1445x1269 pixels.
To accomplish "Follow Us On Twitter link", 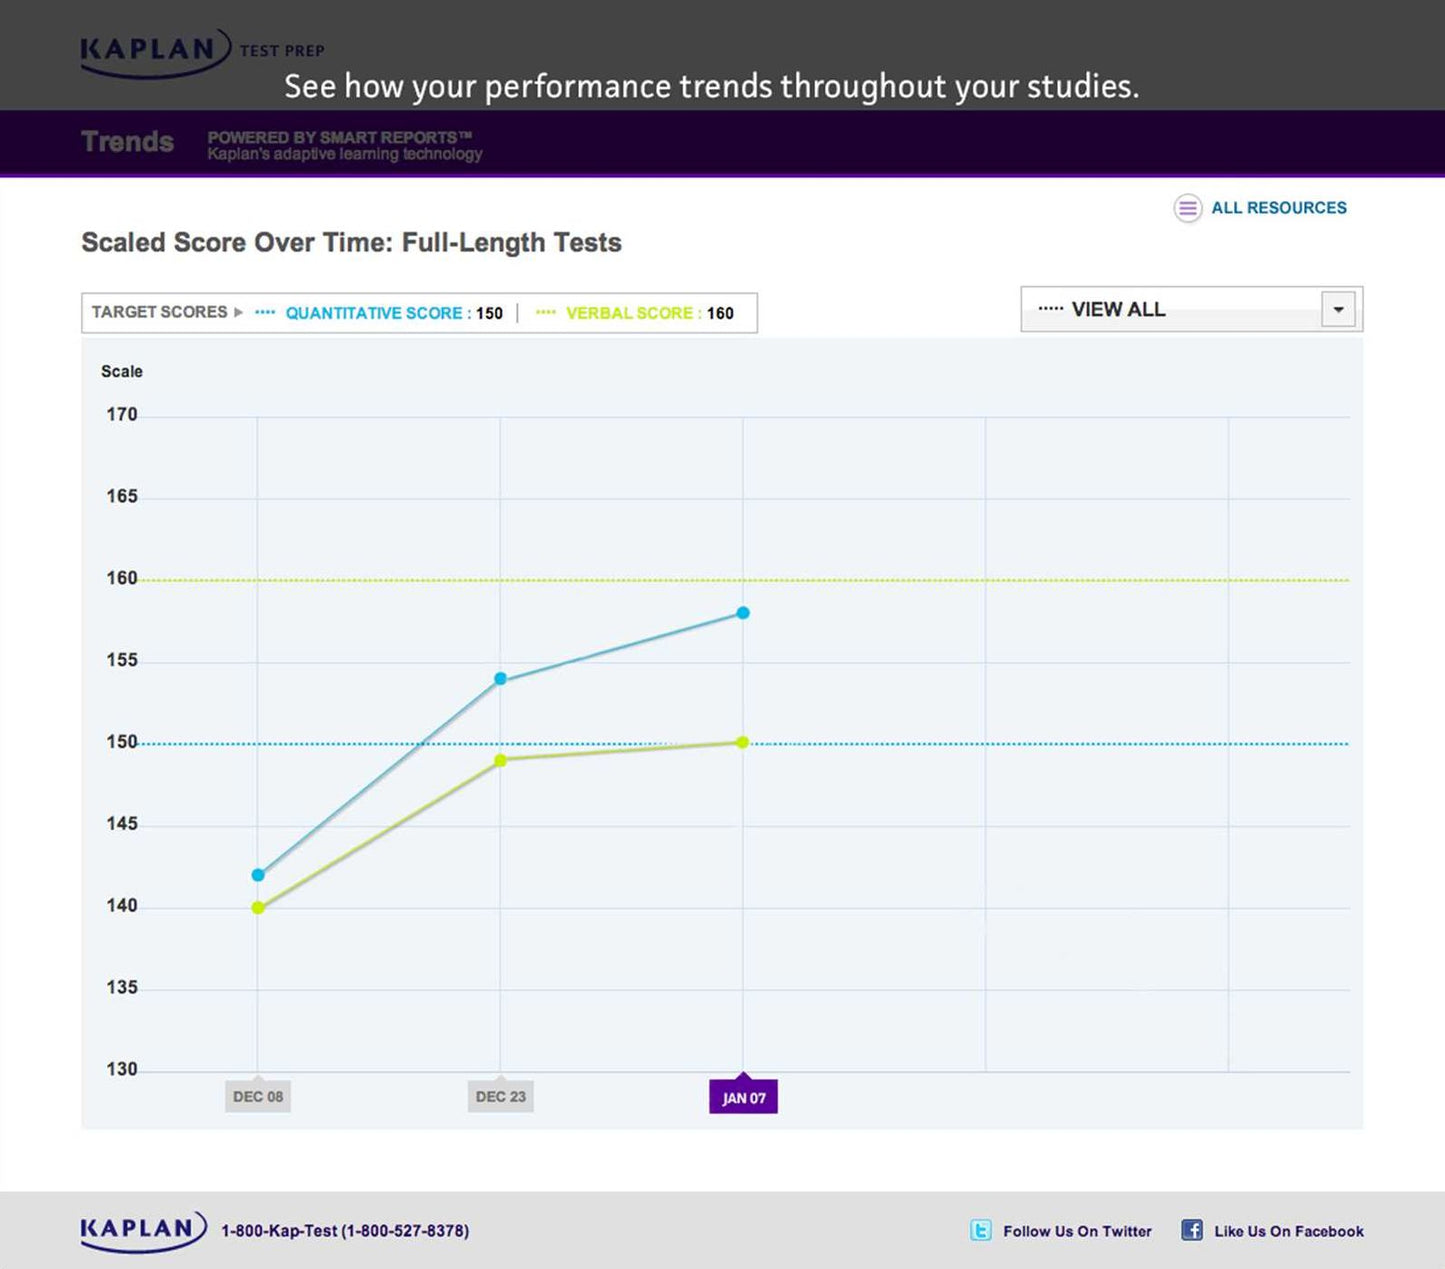I will [x=1077, y=1231].
